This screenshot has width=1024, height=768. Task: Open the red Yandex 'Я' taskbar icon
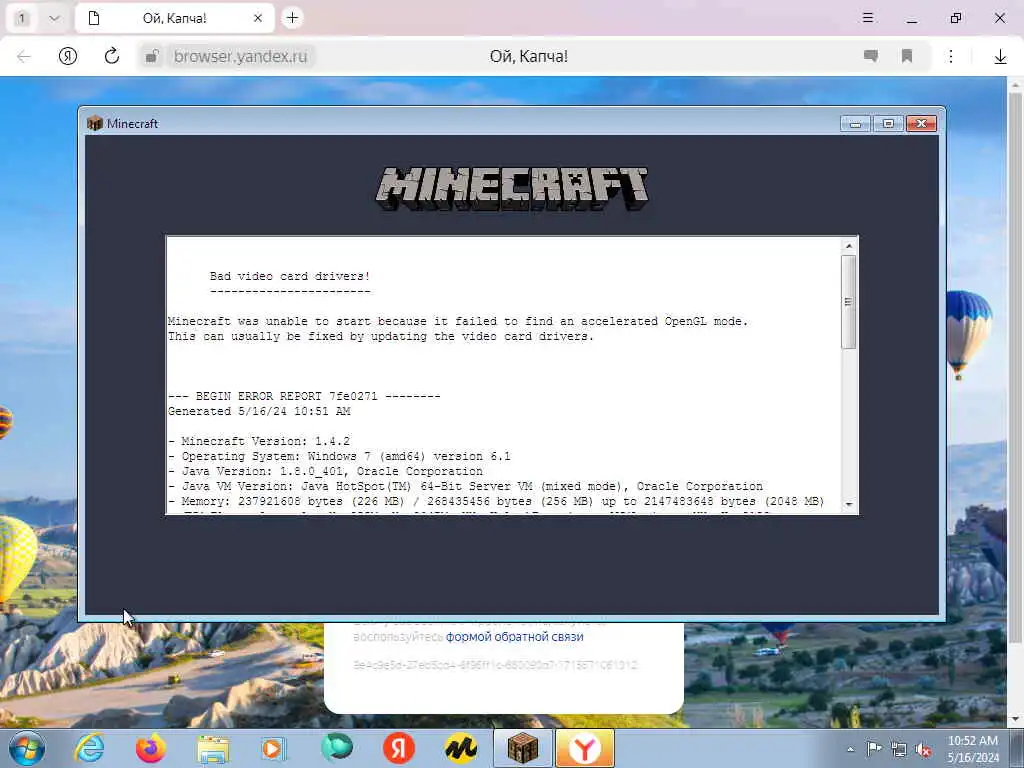coord(398,748)
